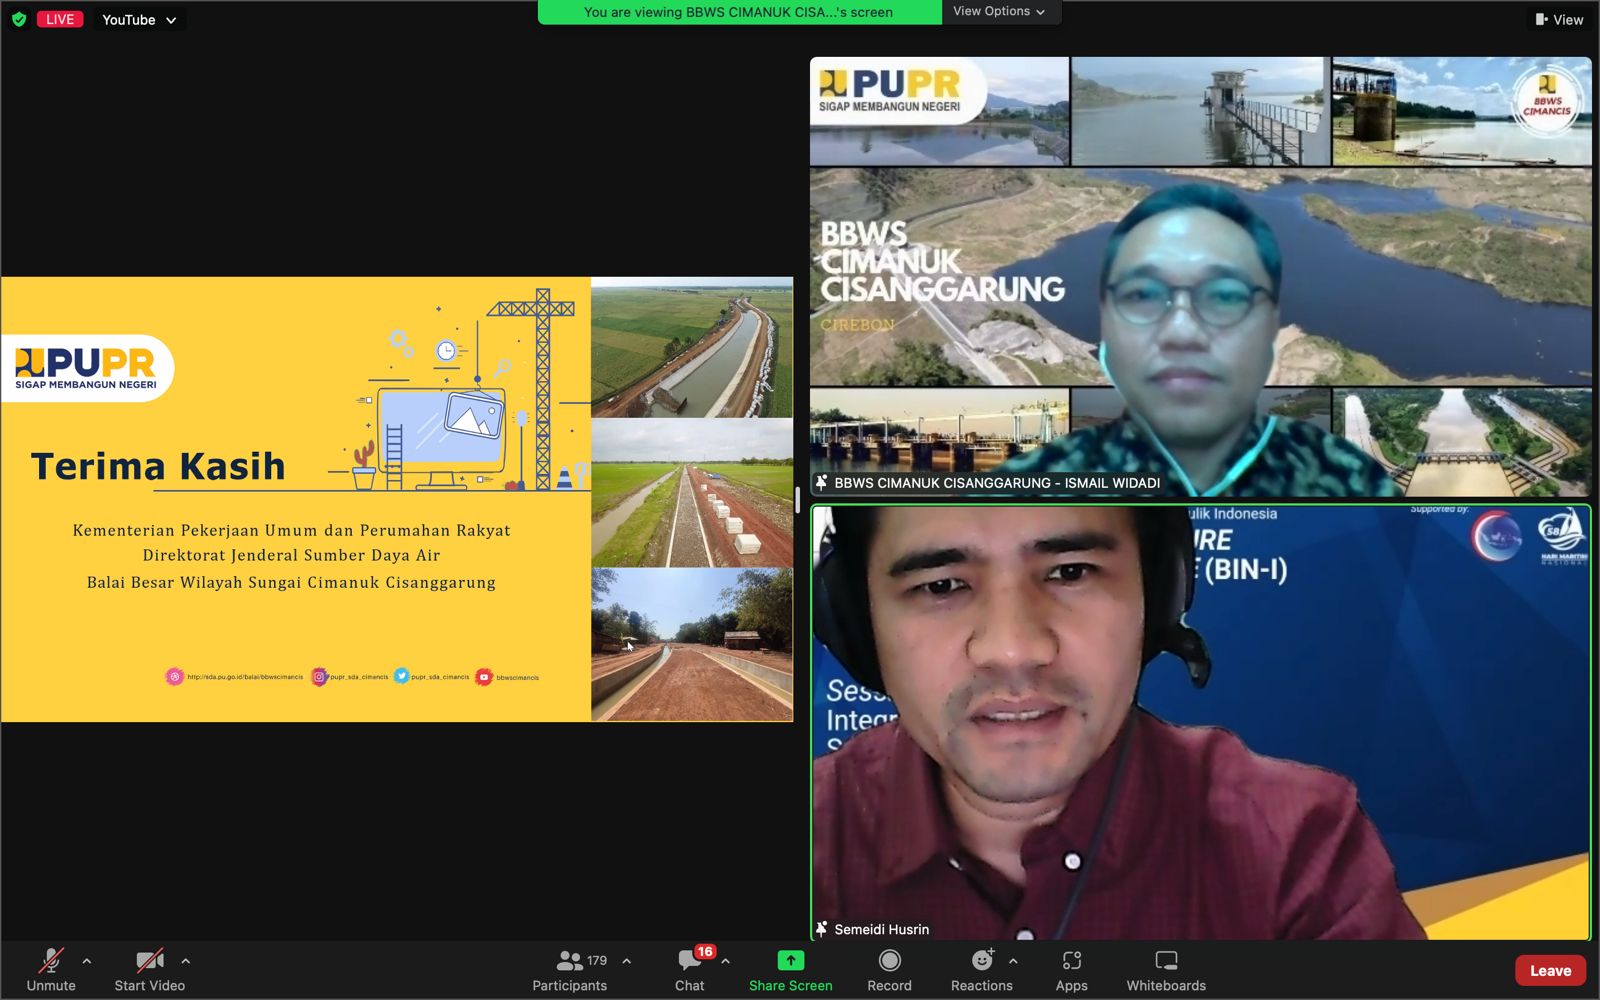Click the Instagram icon on the slide
This screenshot has height=1000, width=1600.
point(319,677)
